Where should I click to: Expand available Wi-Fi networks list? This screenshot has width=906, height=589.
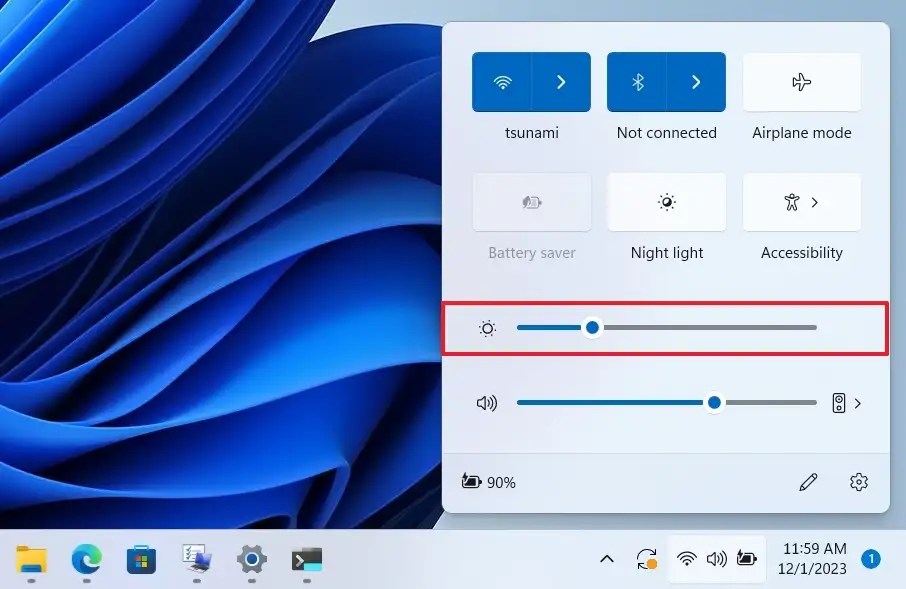[561, 81]
